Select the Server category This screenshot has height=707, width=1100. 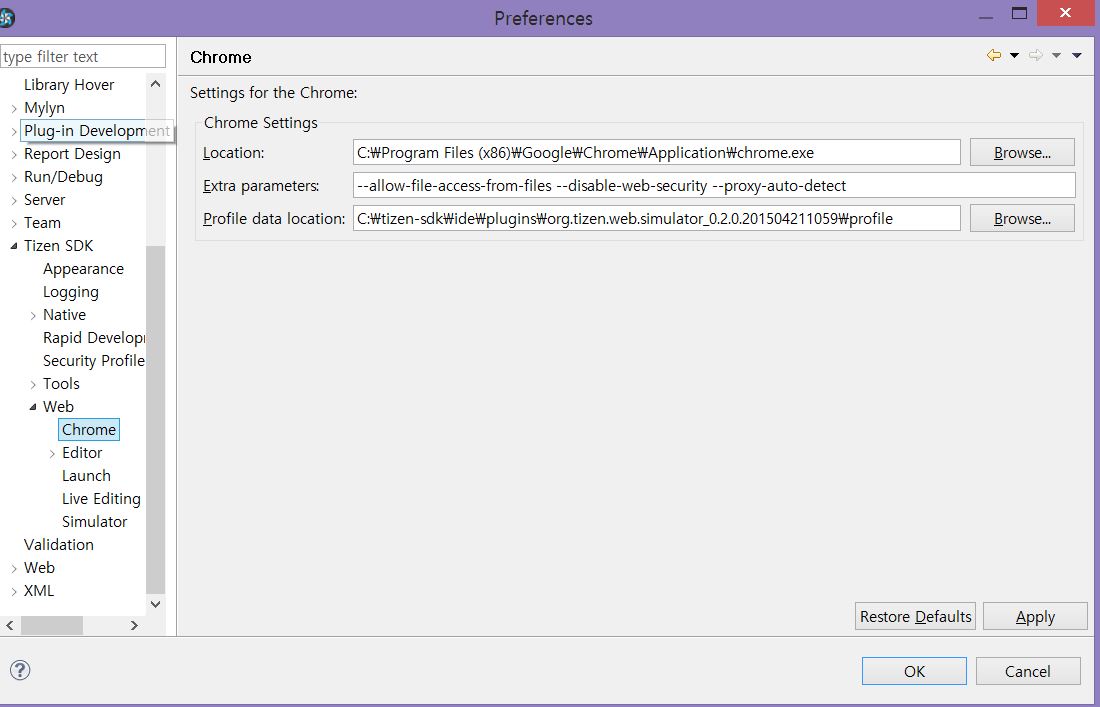44,200
